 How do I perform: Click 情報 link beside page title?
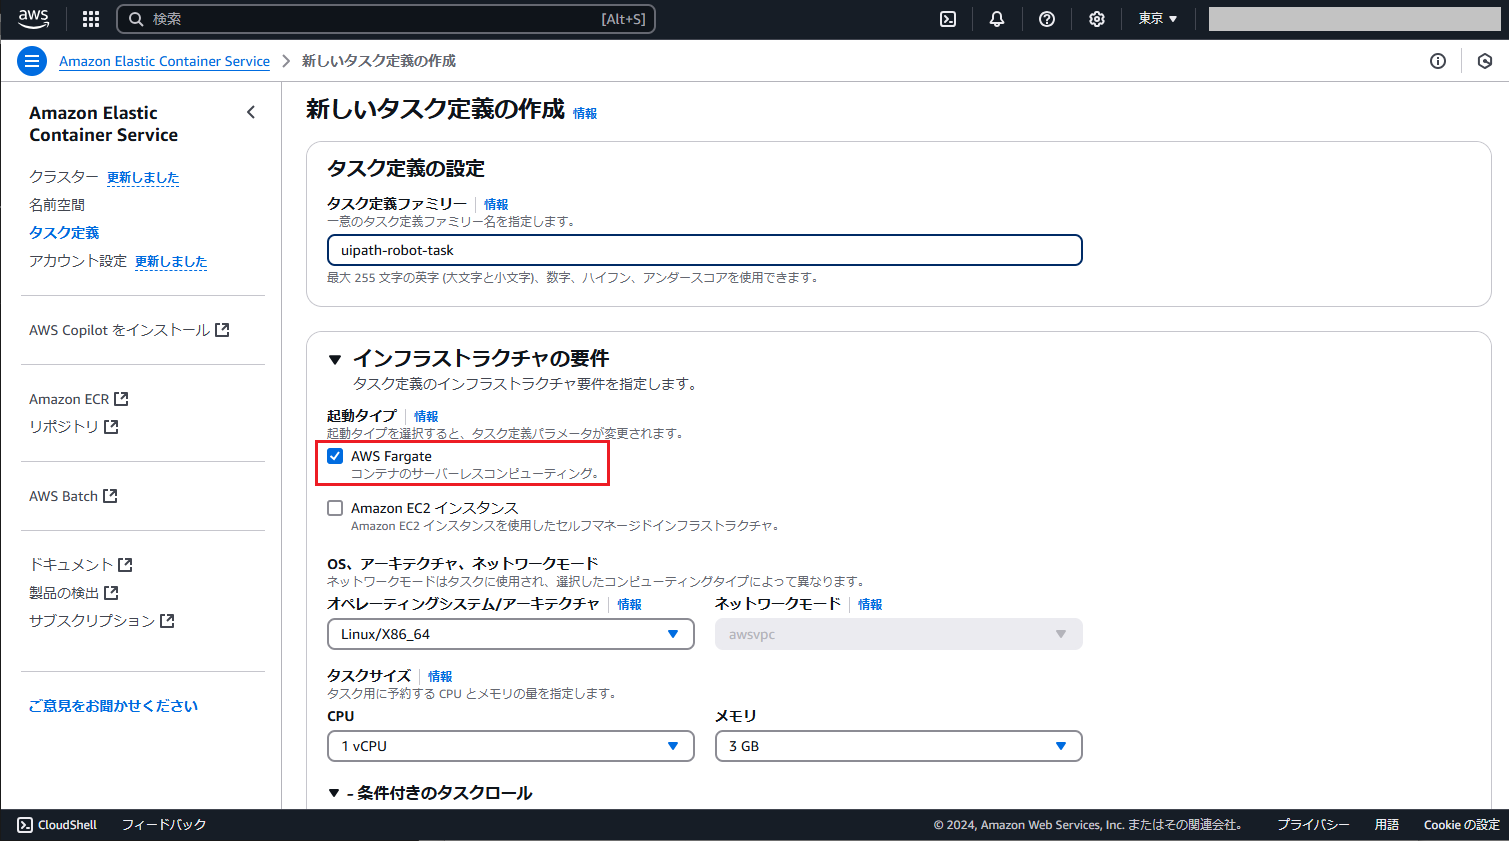[x=585, y=113]
